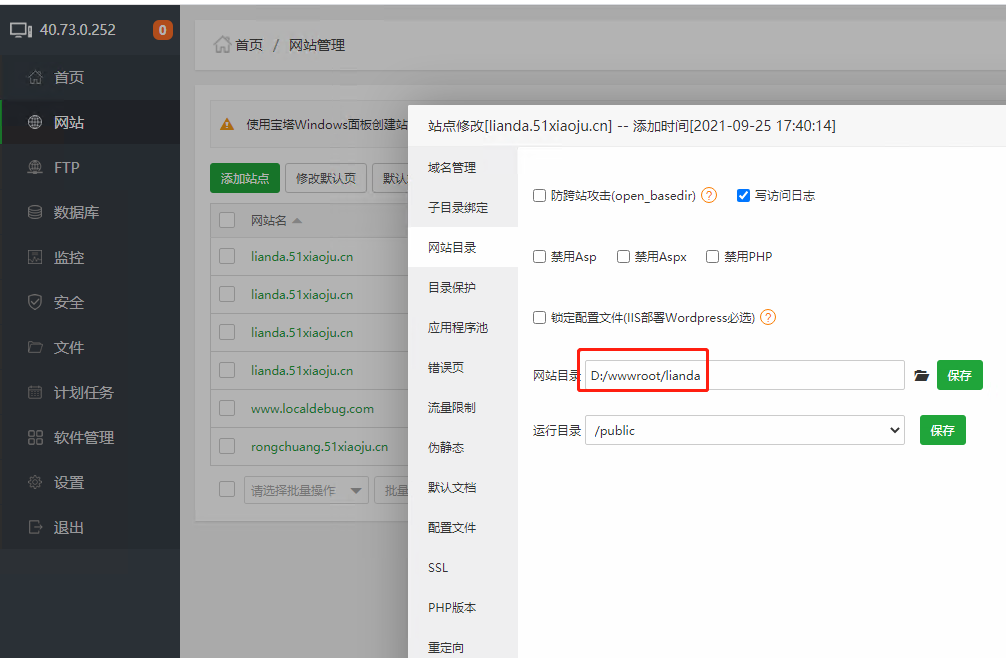
Task: Sort by 网站名 arrow icon
Action: tap(297, 221)
